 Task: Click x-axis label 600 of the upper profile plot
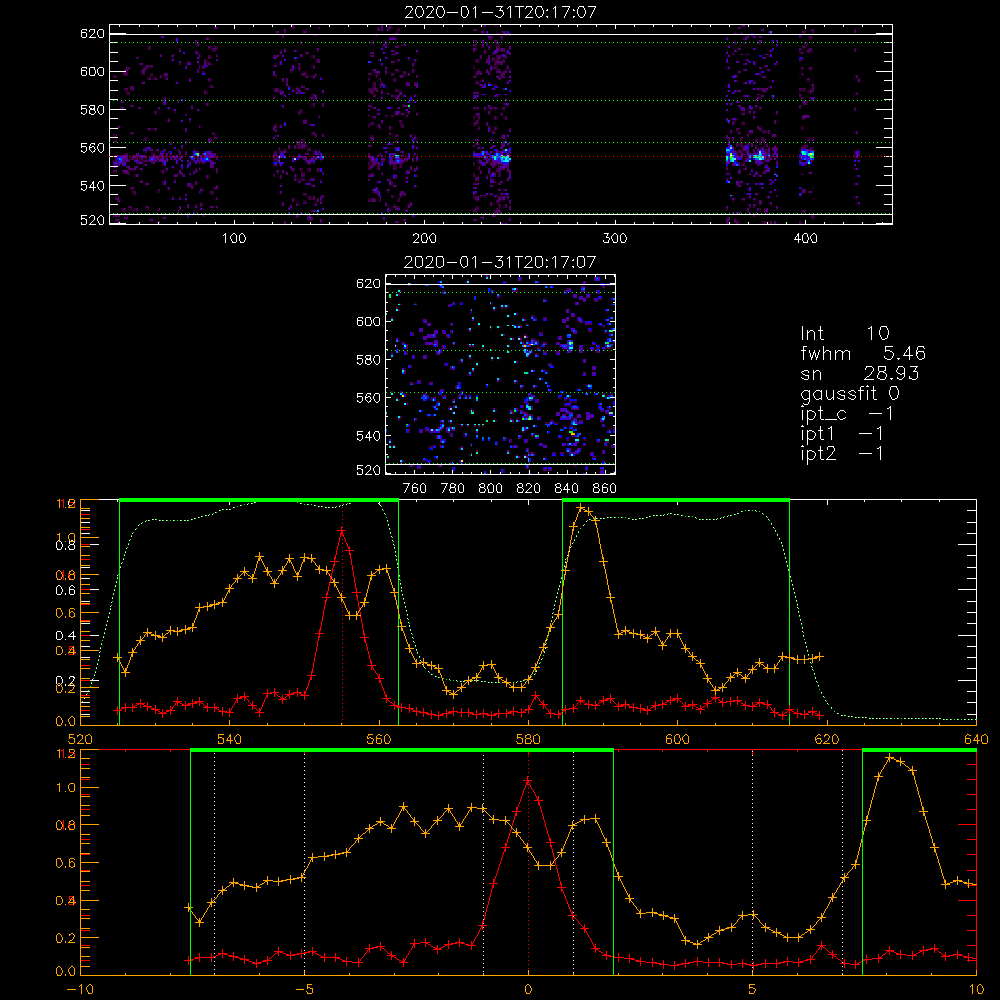[677, 739]
